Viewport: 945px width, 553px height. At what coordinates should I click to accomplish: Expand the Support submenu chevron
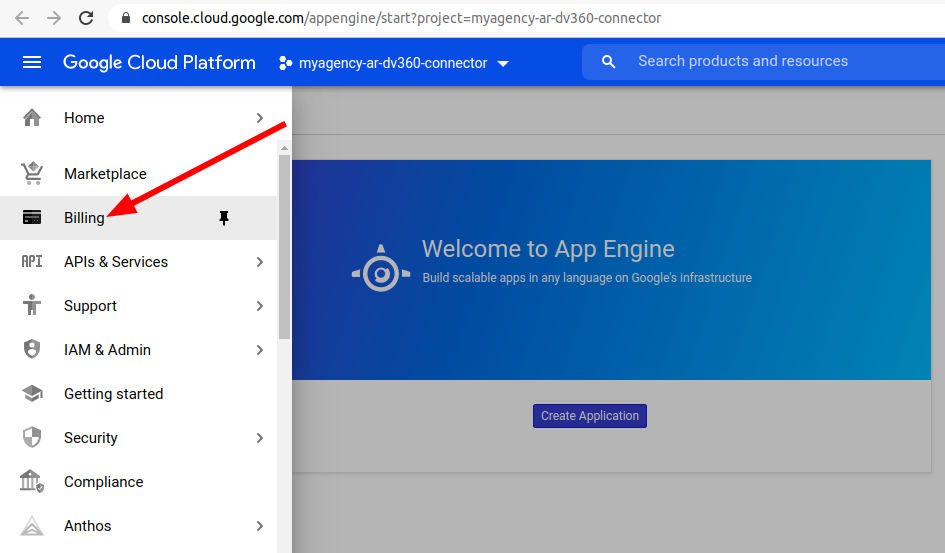pyautogui.click(x=260, y=306)
